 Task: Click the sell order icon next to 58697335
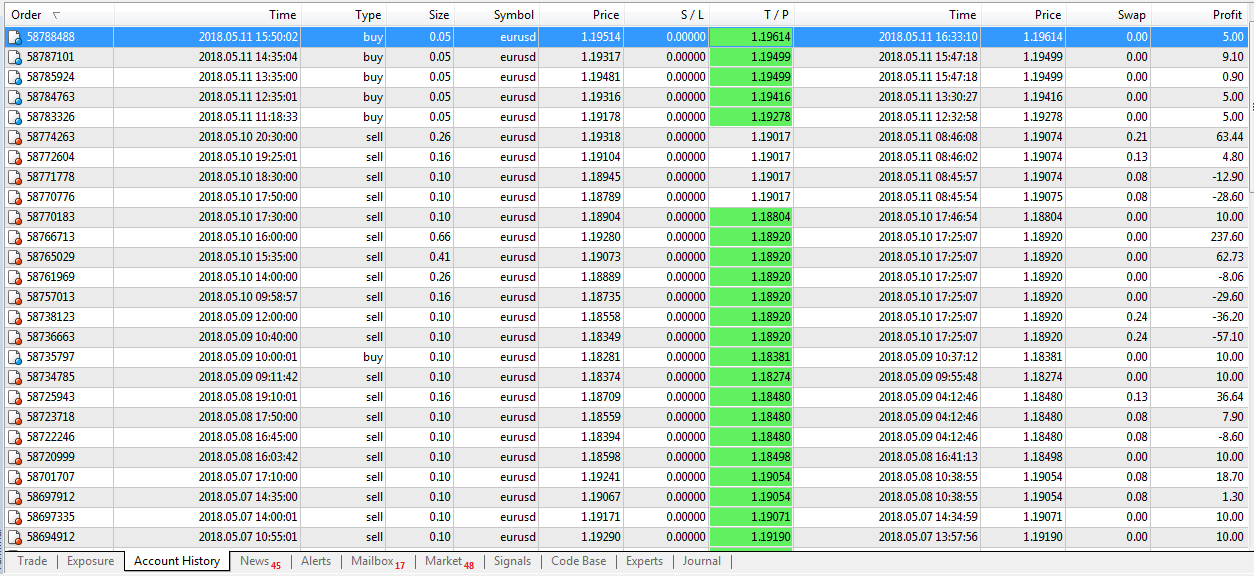(15, 517)
